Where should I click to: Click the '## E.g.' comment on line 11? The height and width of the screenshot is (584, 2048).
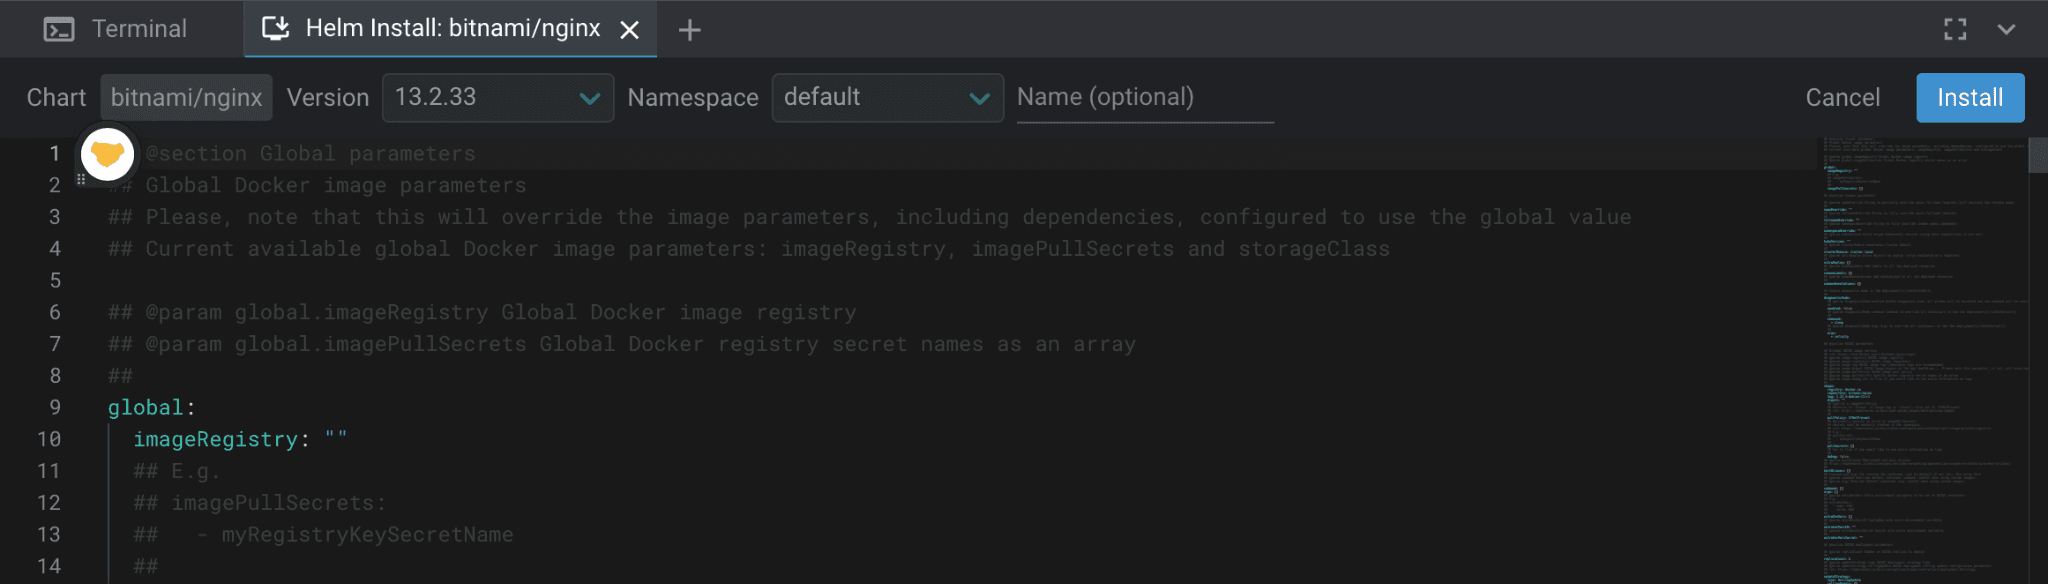click(177, 471)
